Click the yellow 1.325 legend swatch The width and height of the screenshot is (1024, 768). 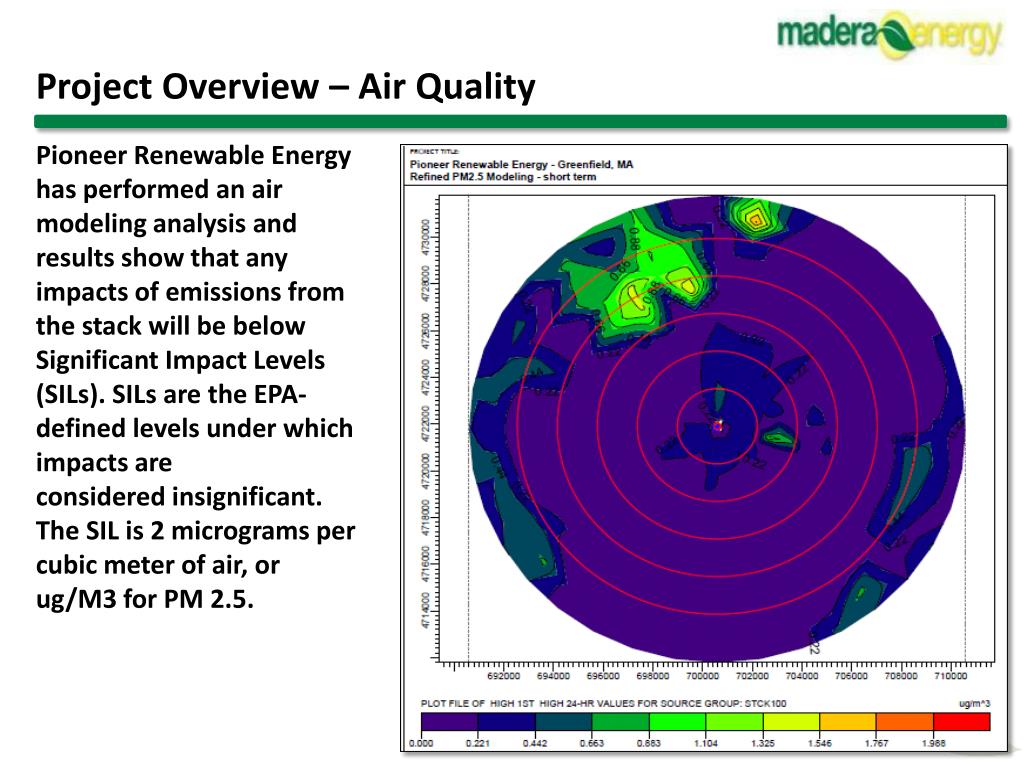pyautogui.click(x=791, y=722)
